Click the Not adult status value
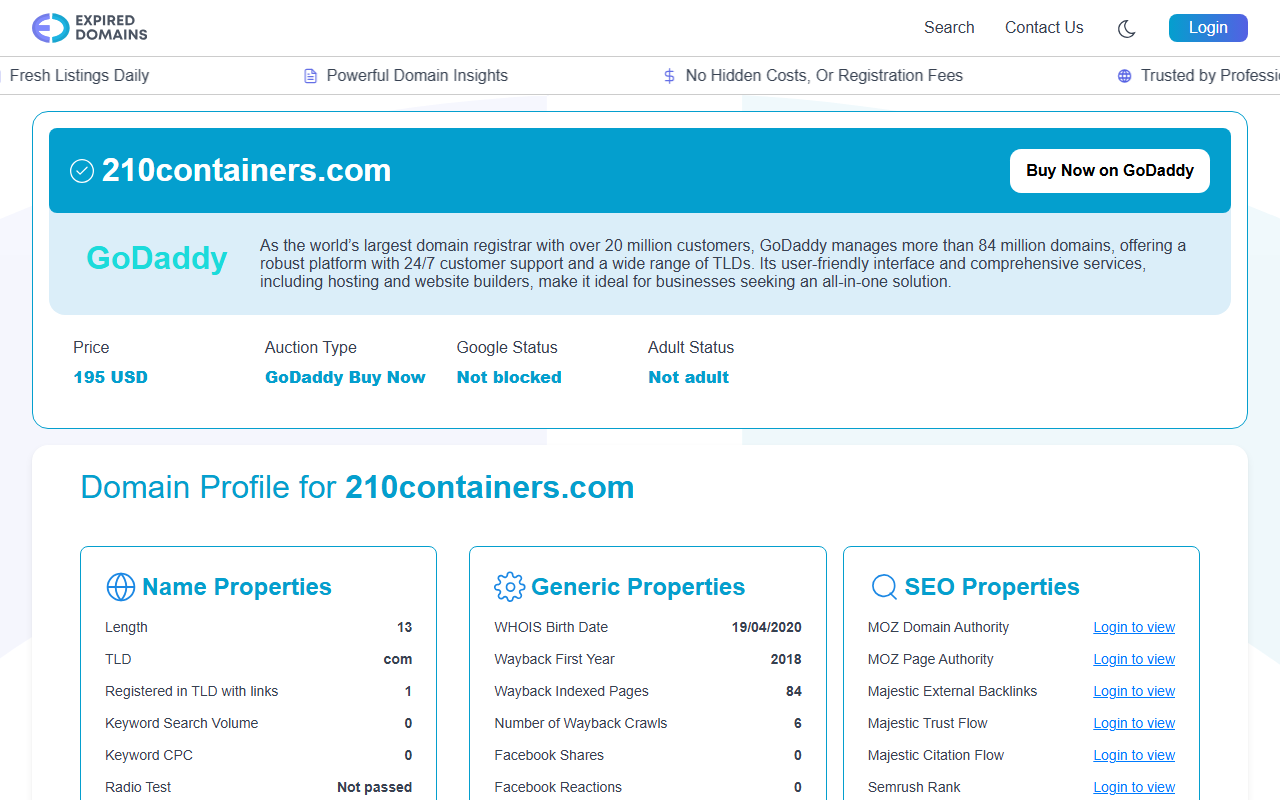 pyautogui.click(x=688, y=377)
